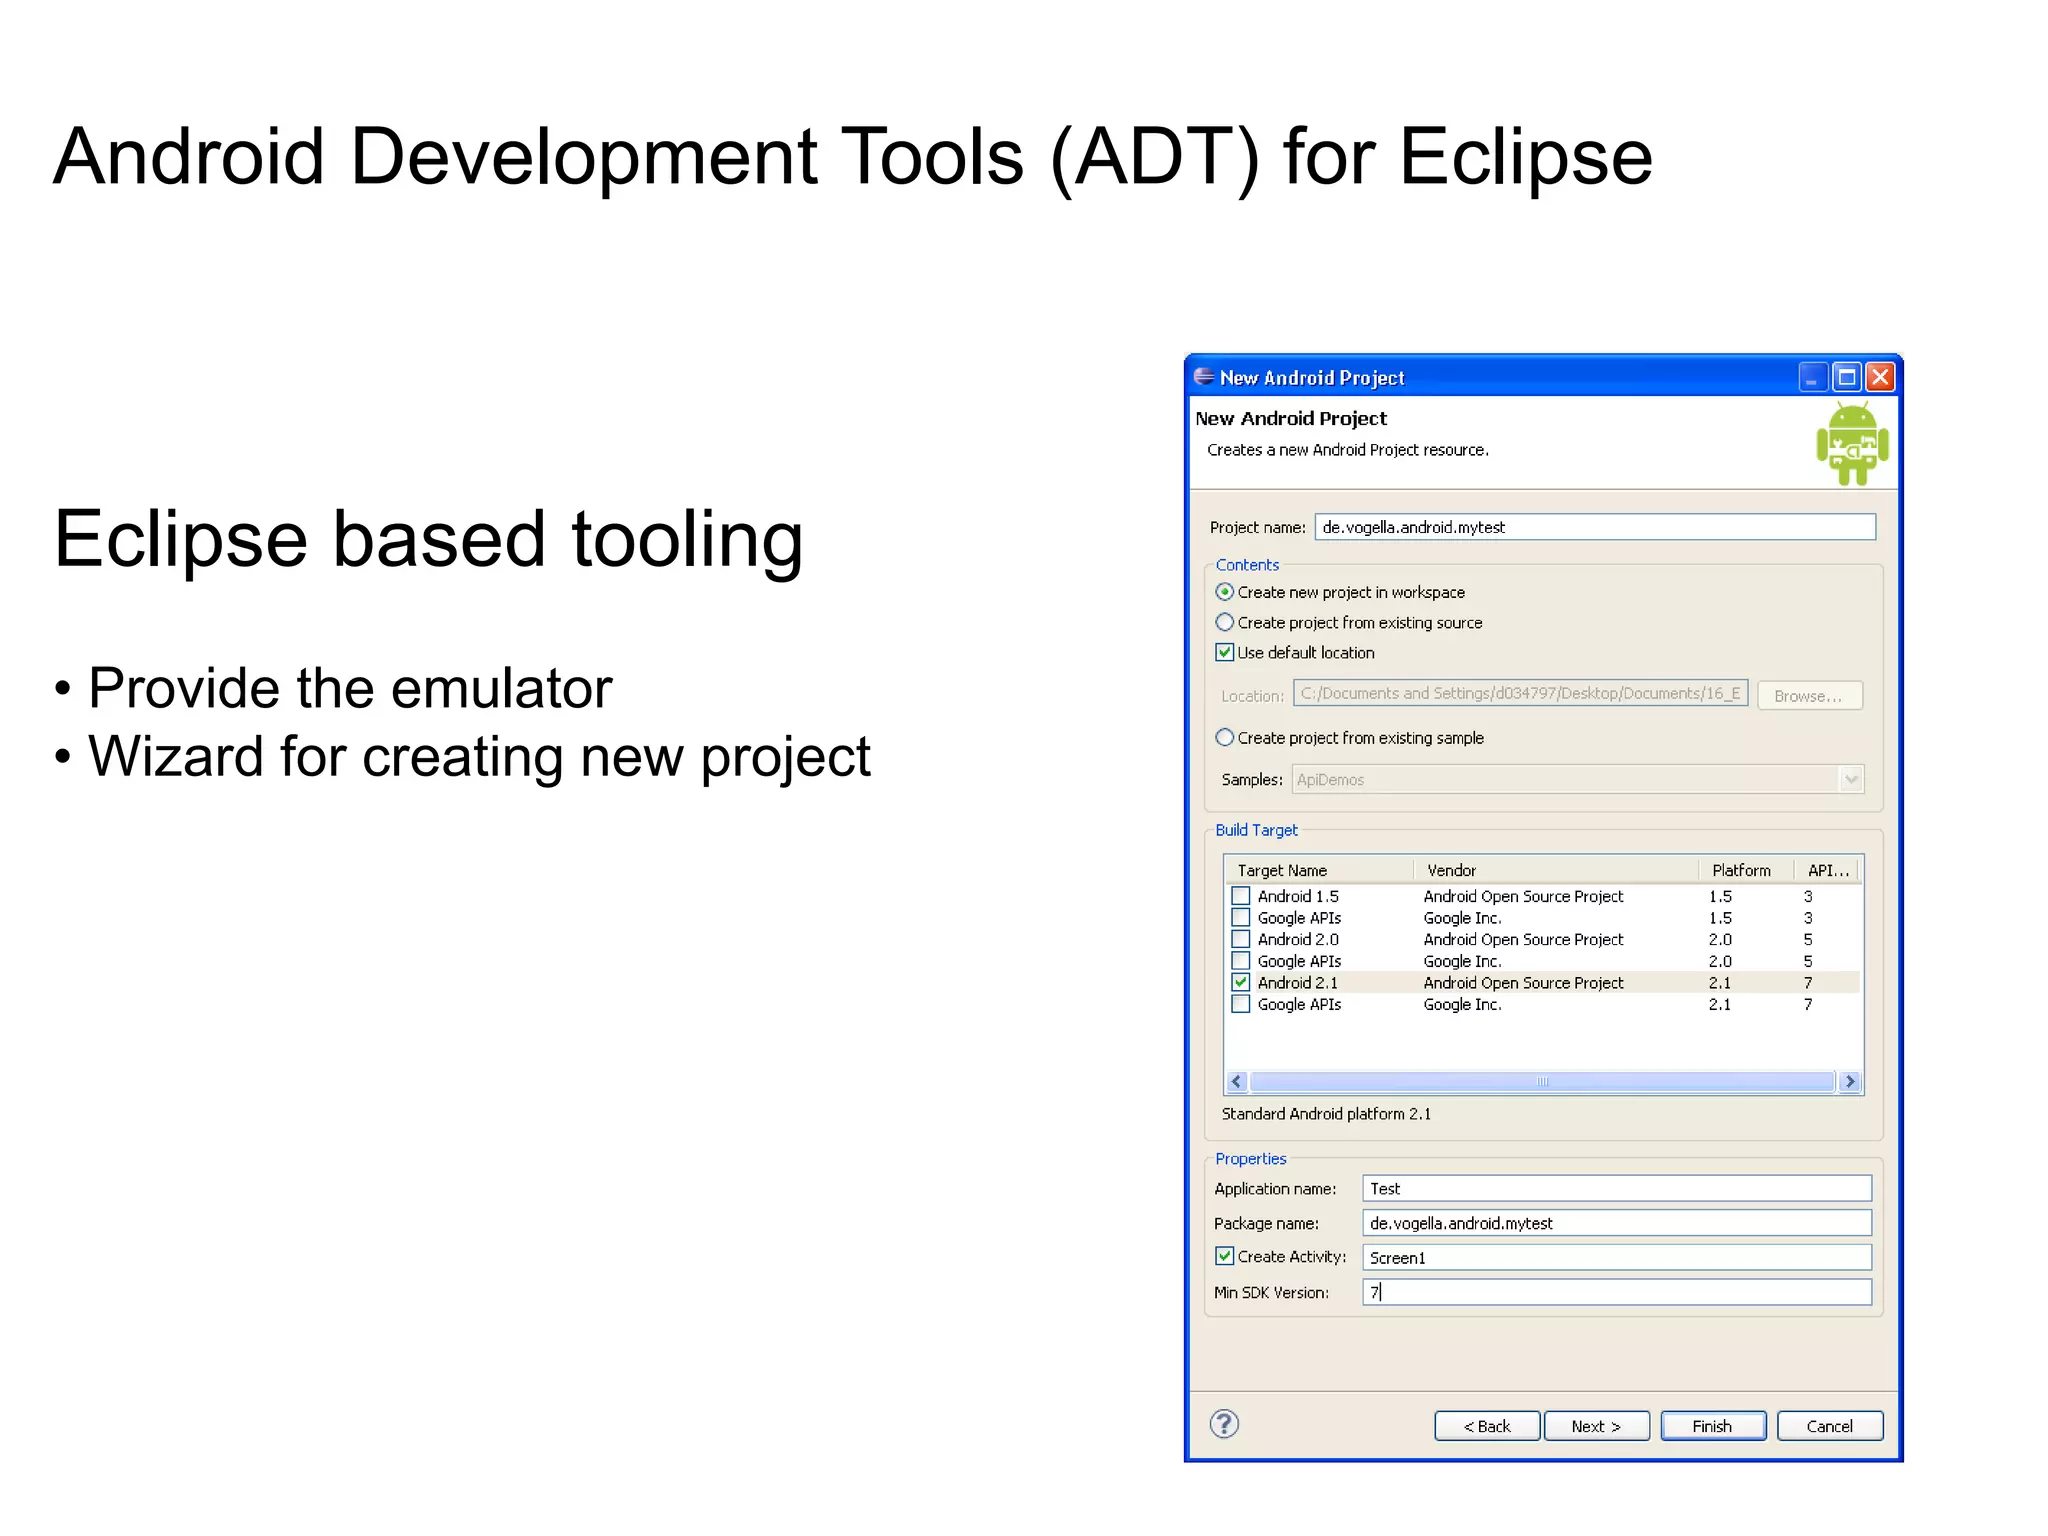The image size is (2048, 1536).
Task: Click the Platform column header
Action: tap(1745, 870)
